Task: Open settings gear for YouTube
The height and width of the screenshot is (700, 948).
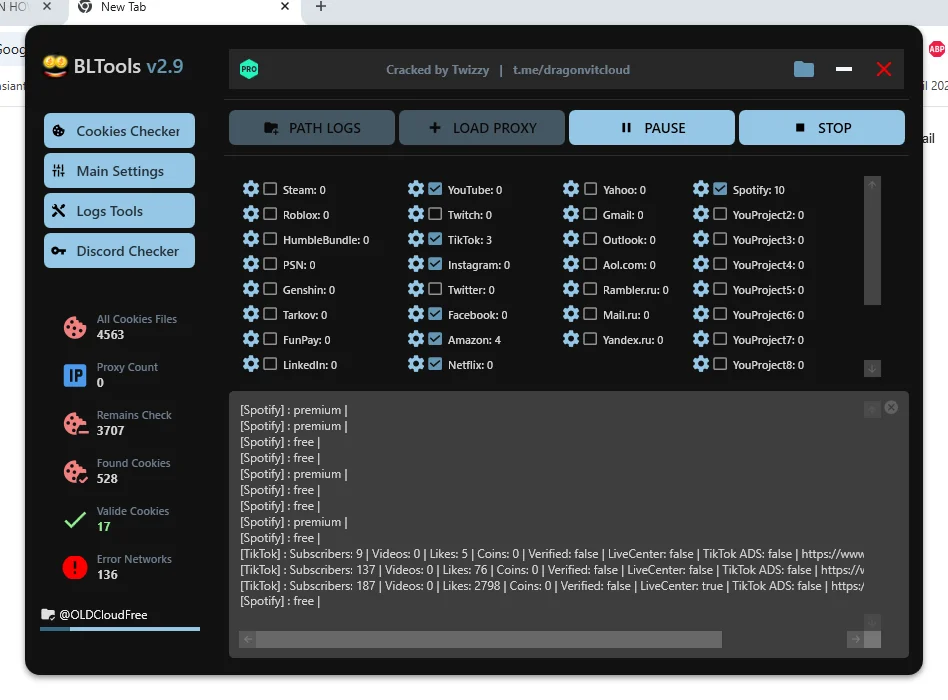Action: click(416, 189)
